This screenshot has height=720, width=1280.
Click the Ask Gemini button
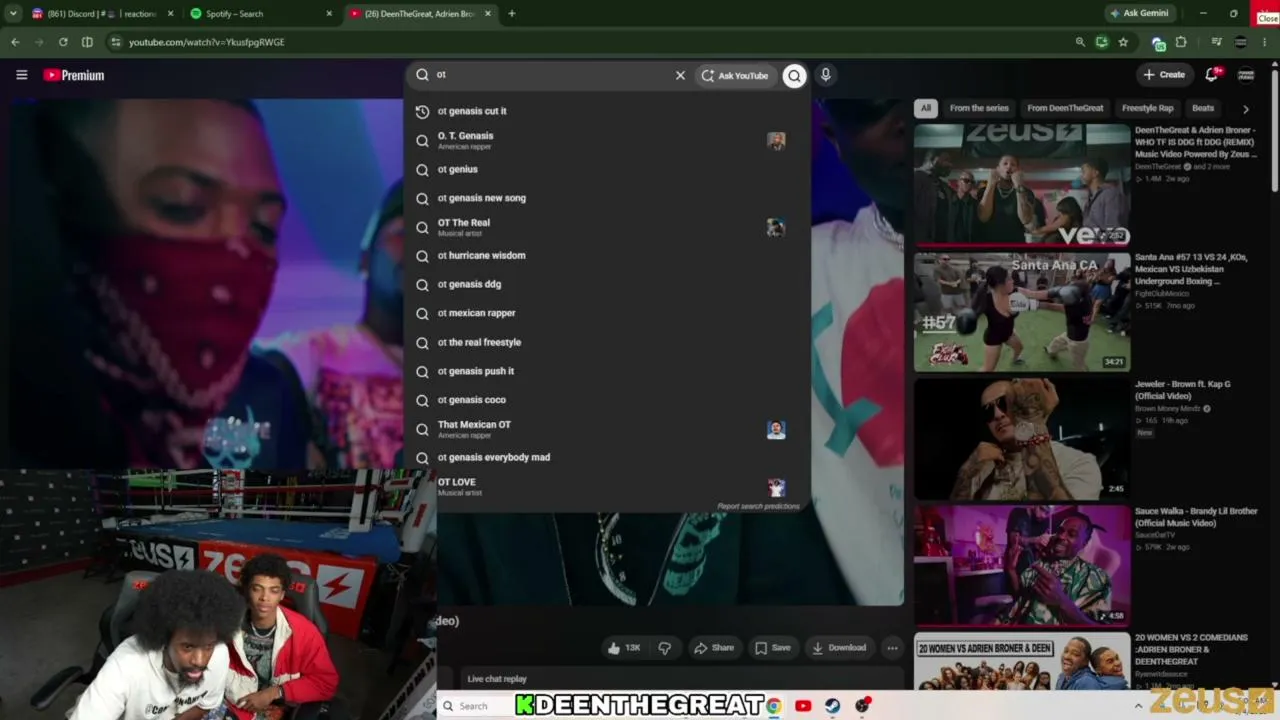1139,13
